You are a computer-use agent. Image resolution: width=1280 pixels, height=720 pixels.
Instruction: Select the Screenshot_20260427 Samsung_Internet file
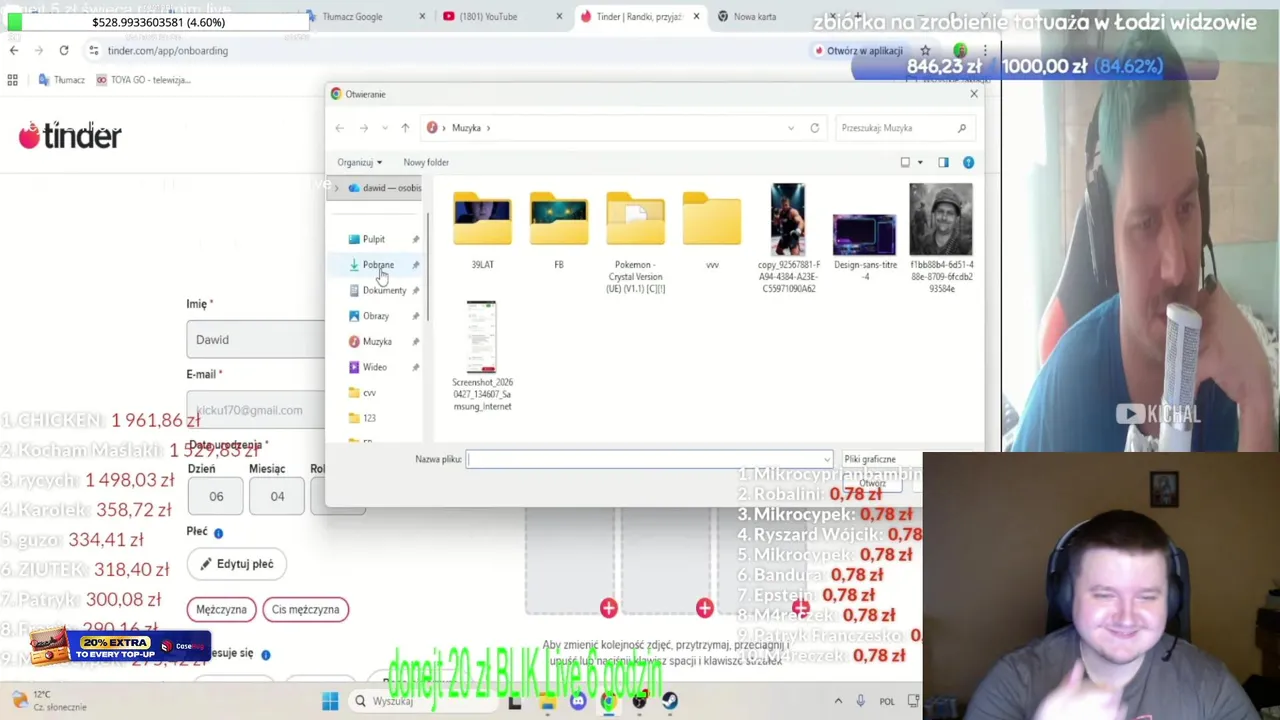482,356
